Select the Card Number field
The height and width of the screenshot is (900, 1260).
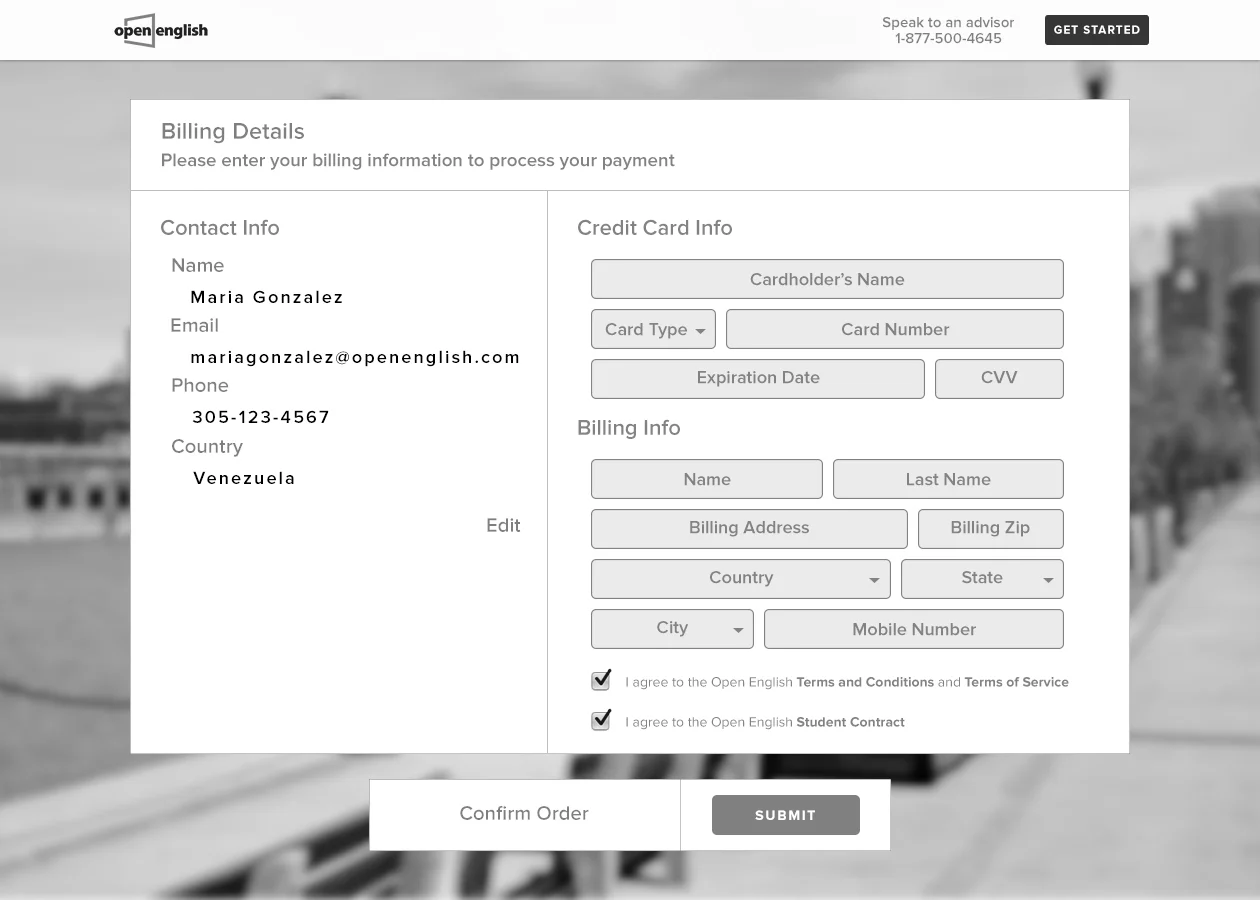click(x=894, y=328)
